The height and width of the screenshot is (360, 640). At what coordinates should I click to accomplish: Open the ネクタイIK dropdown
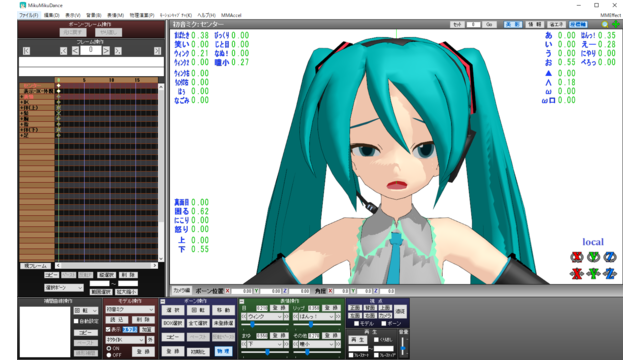click(x=125, y=340)
